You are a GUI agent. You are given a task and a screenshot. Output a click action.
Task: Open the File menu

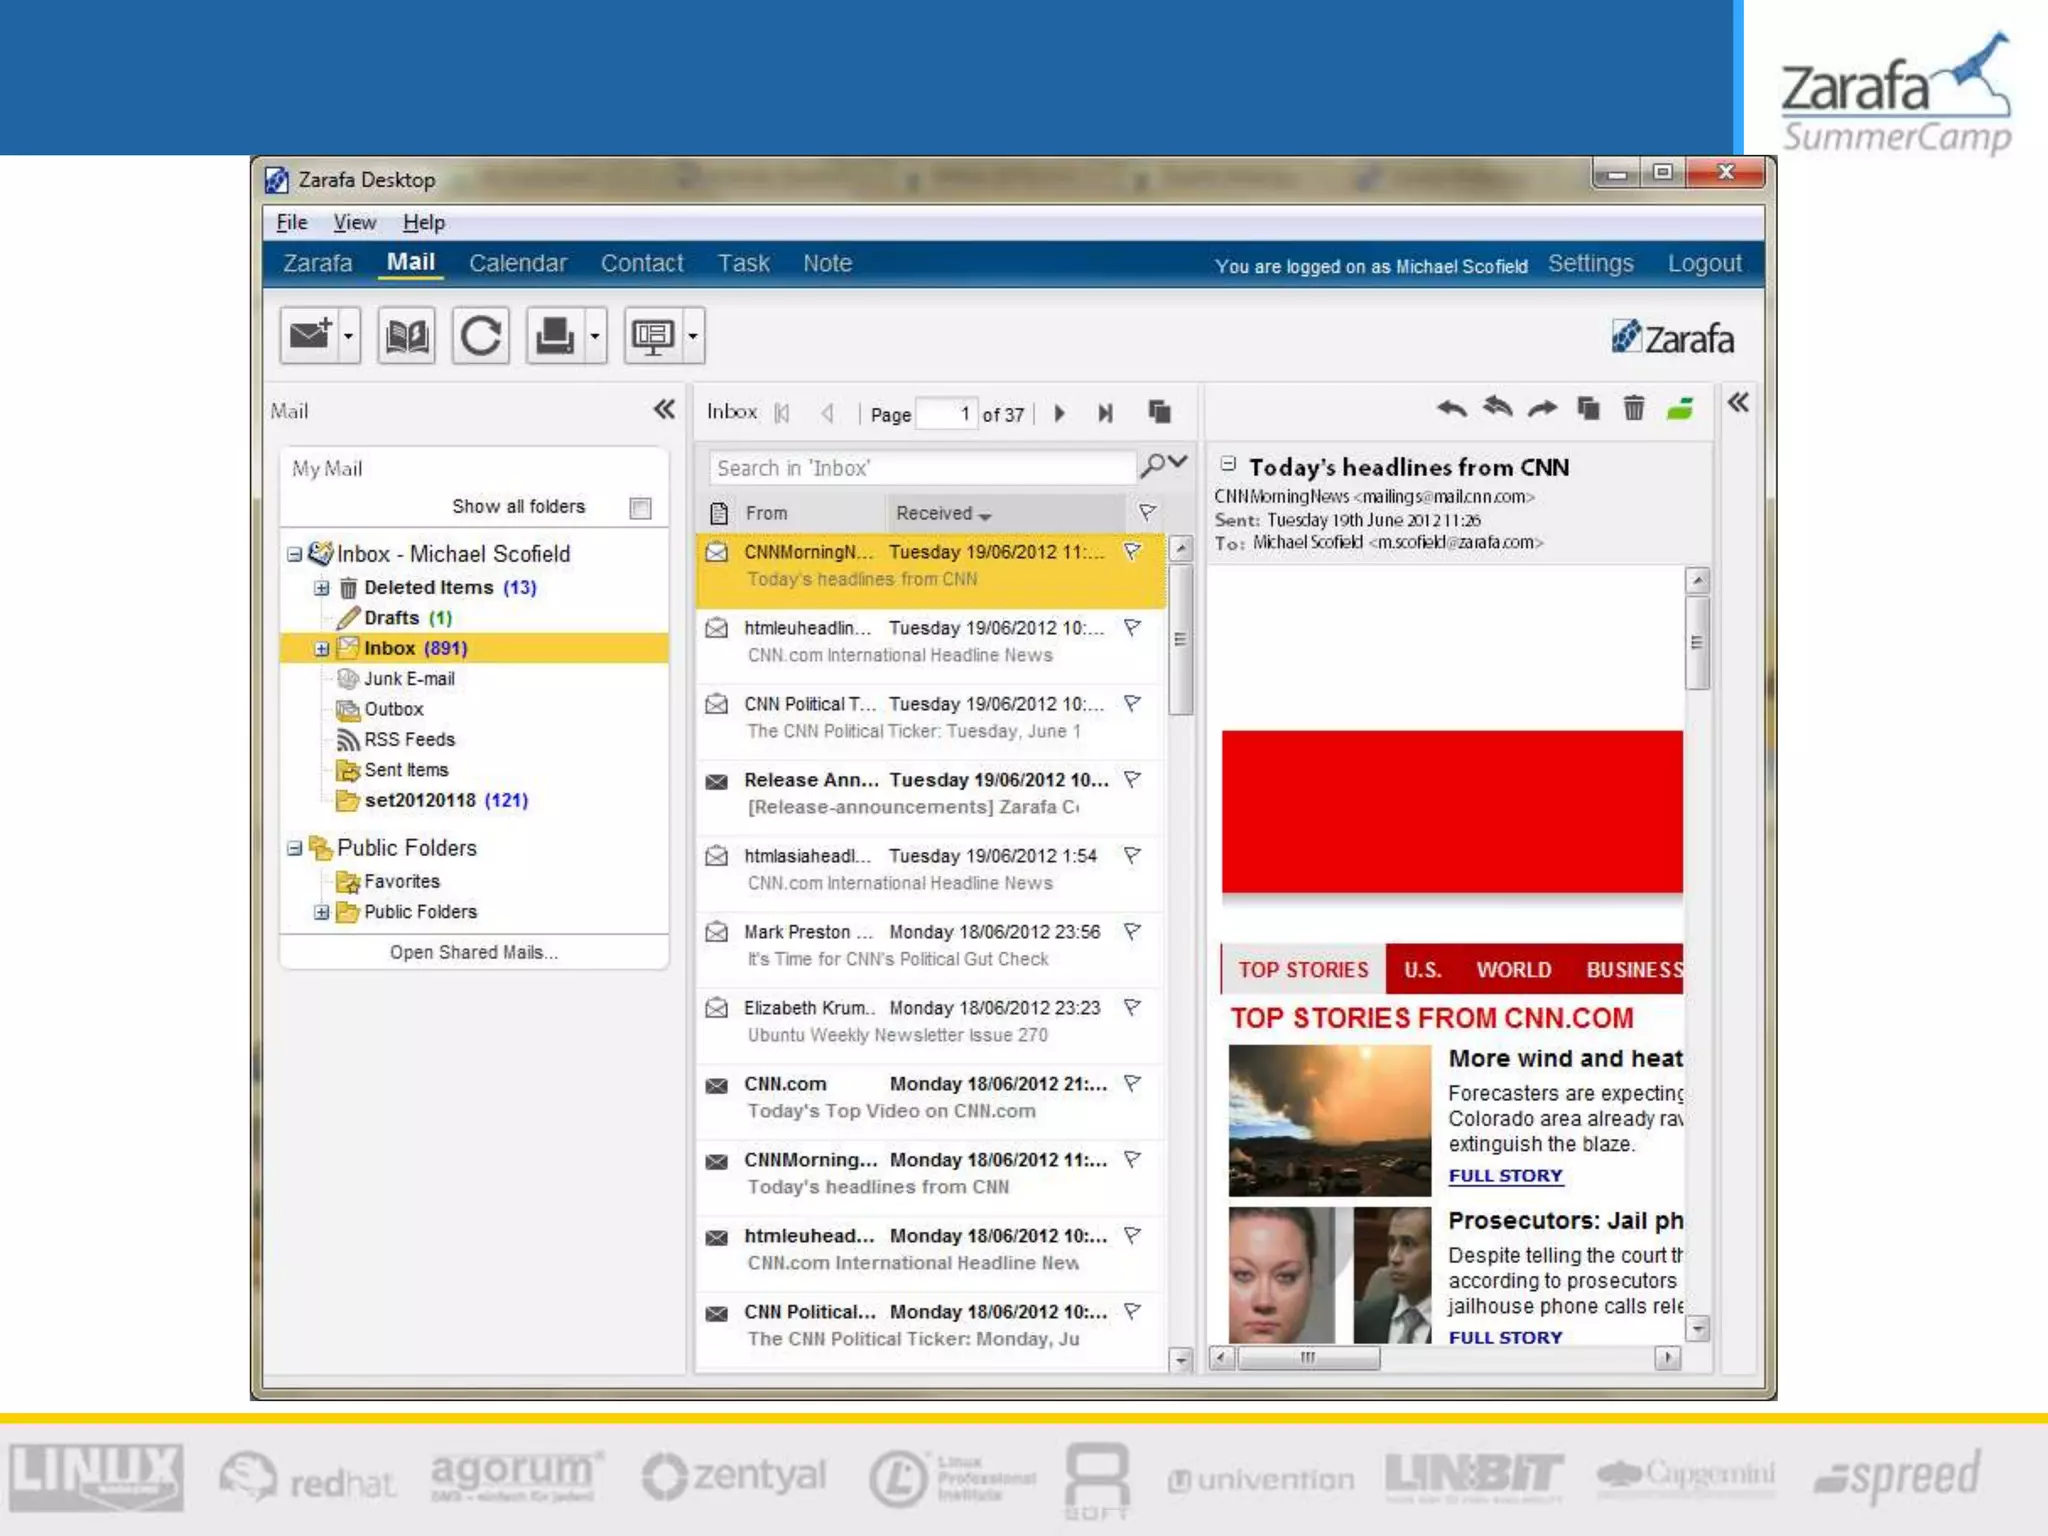[x=291, y=222]
